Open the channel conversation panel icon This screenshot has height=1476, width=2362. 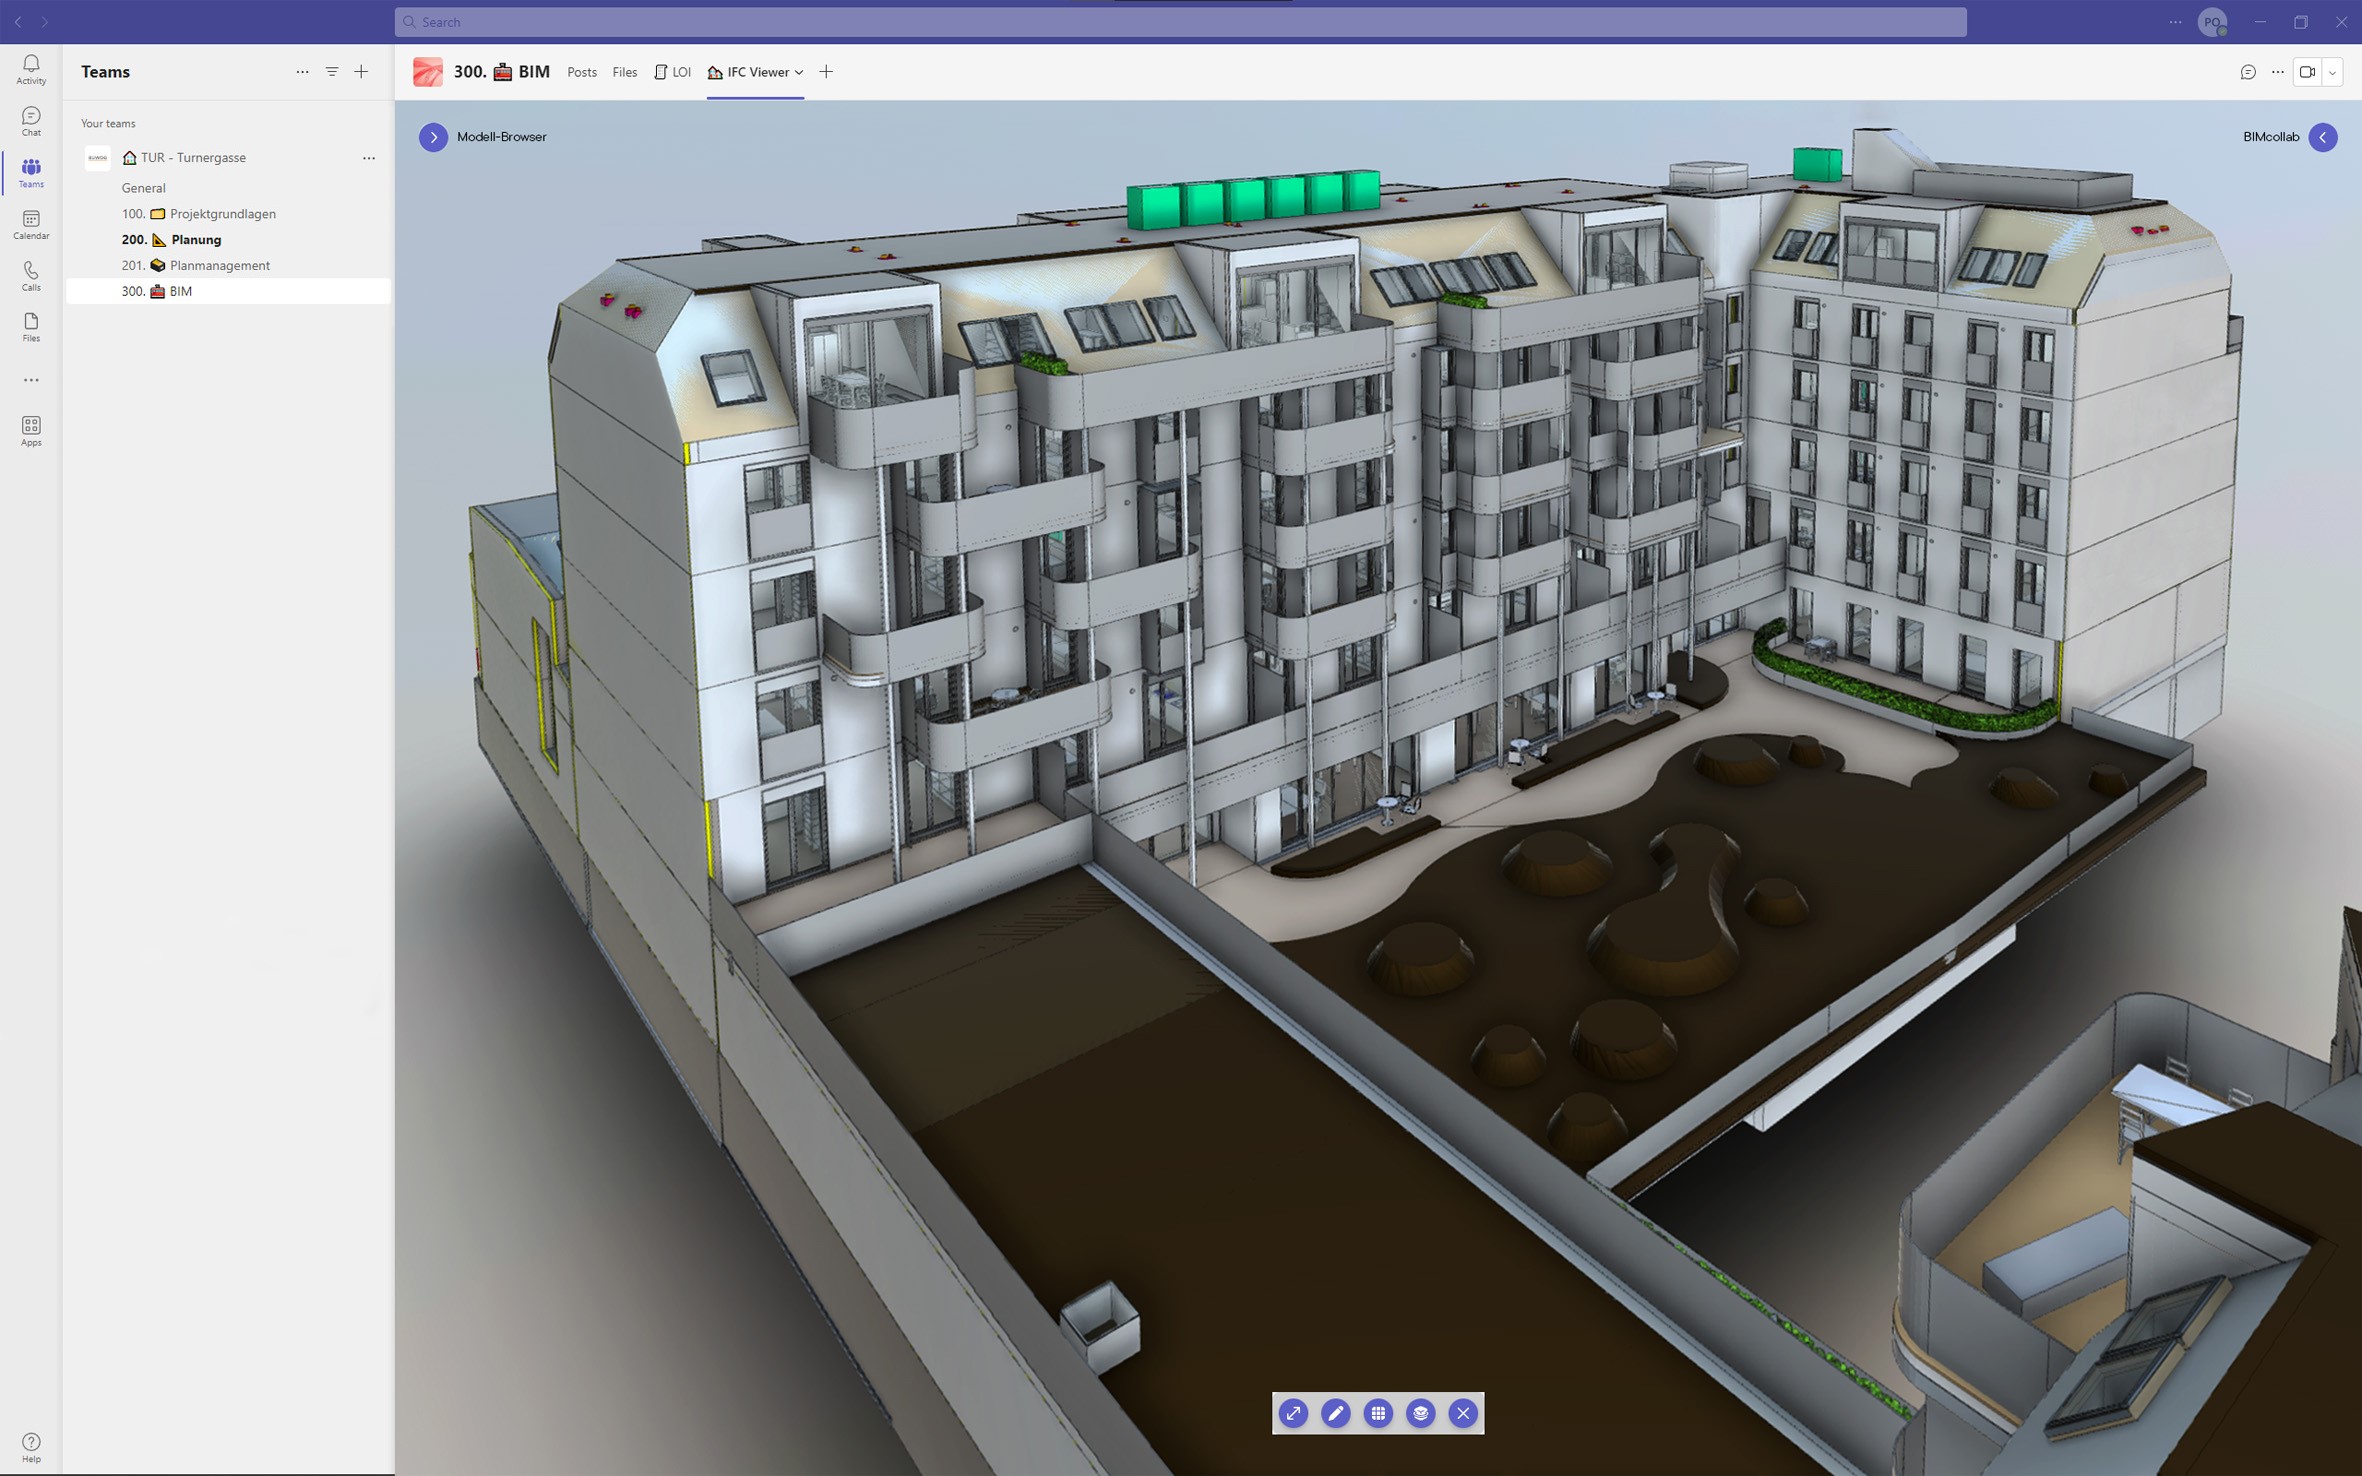[2248, 72]
